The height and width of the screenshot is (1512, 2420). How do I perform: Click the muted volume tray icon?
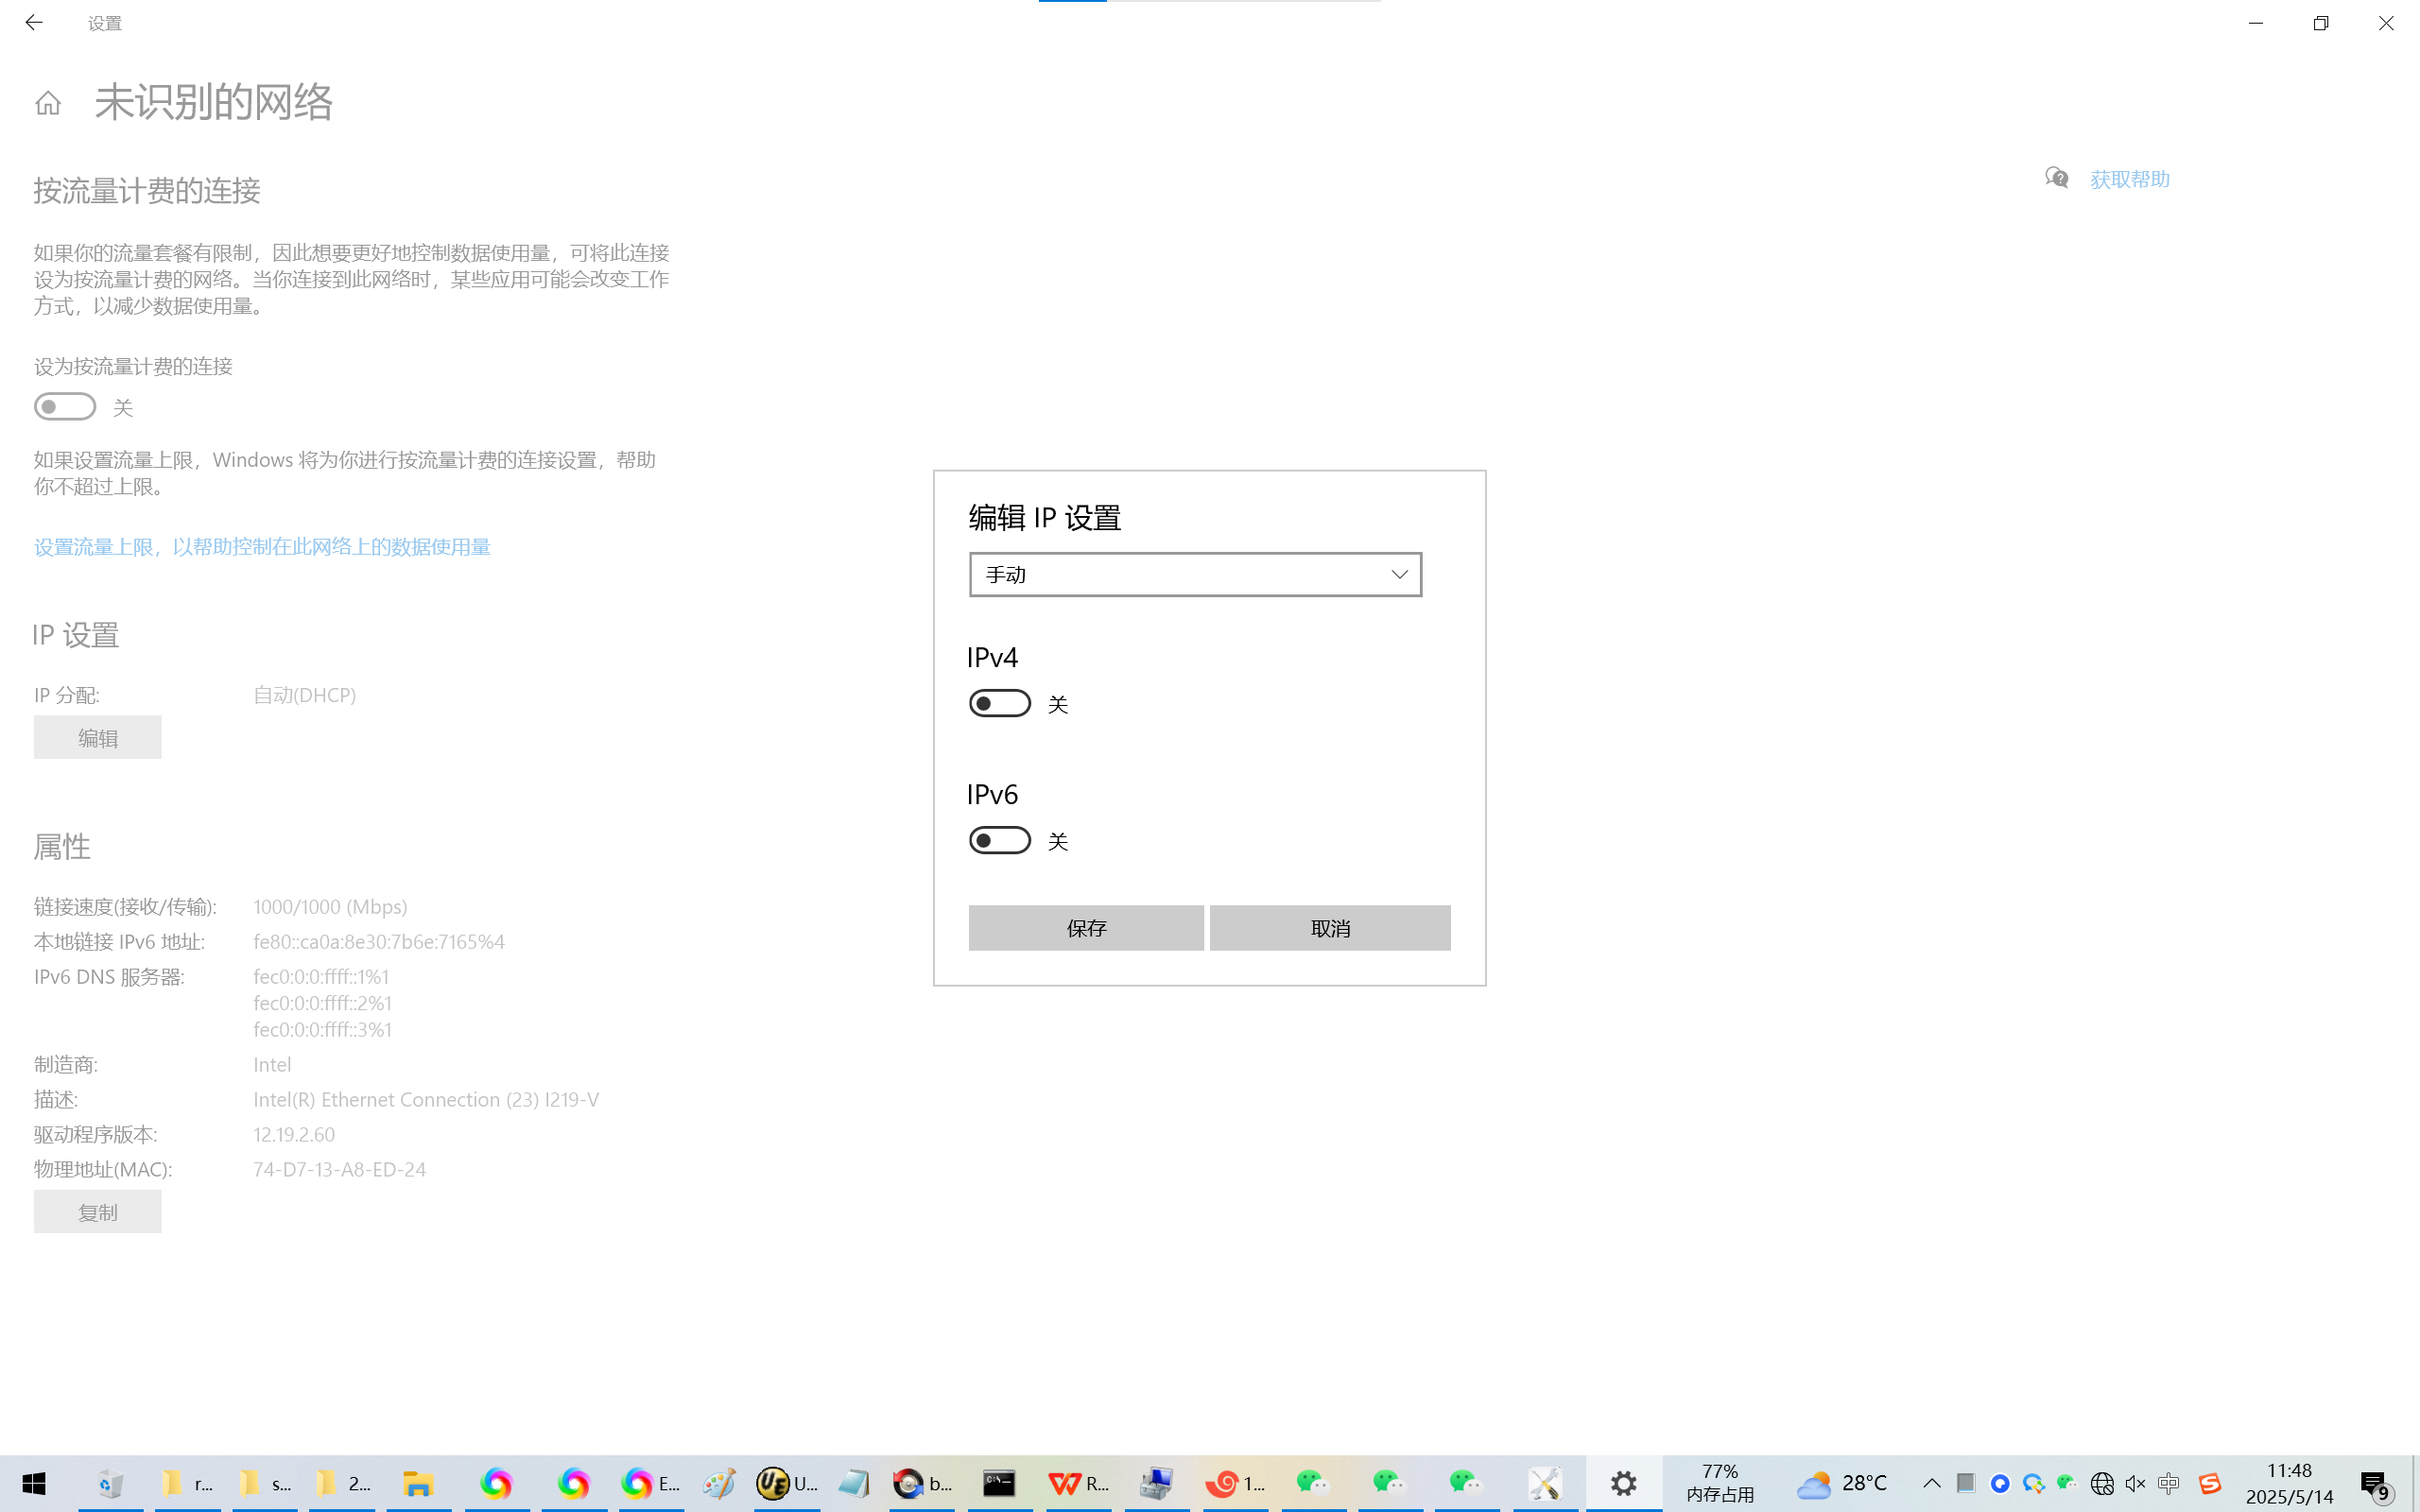point(2135,1483)
